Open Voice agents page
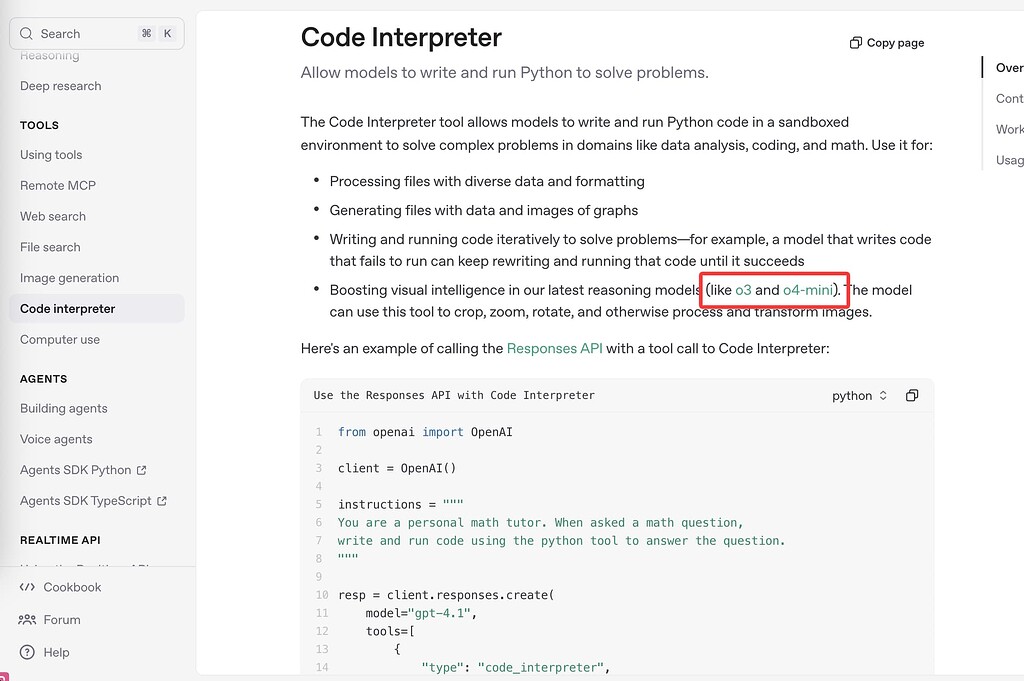 coord(56,439)
